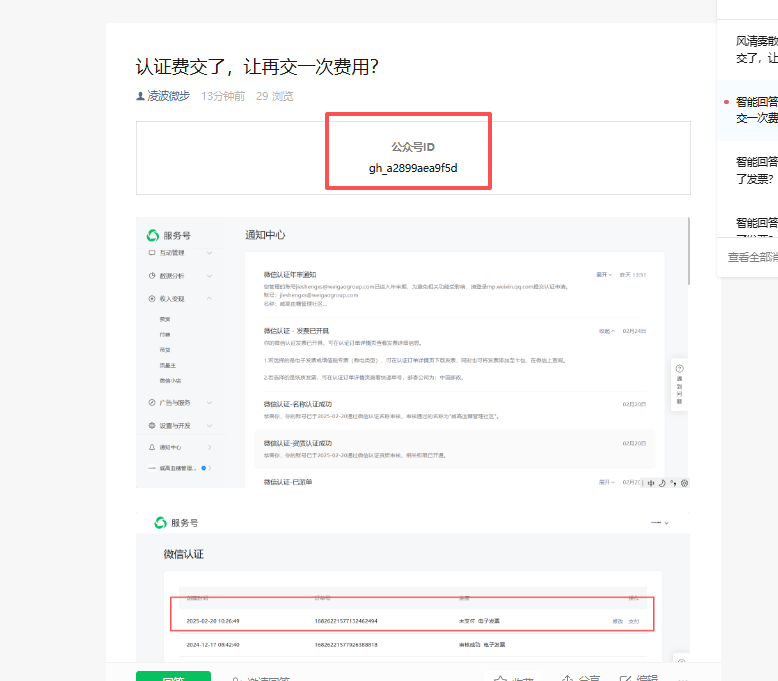Open account dropdown in 微信认证 screenshot header
778x681 pixels.
pyautogui.click(x=659, y=523)
